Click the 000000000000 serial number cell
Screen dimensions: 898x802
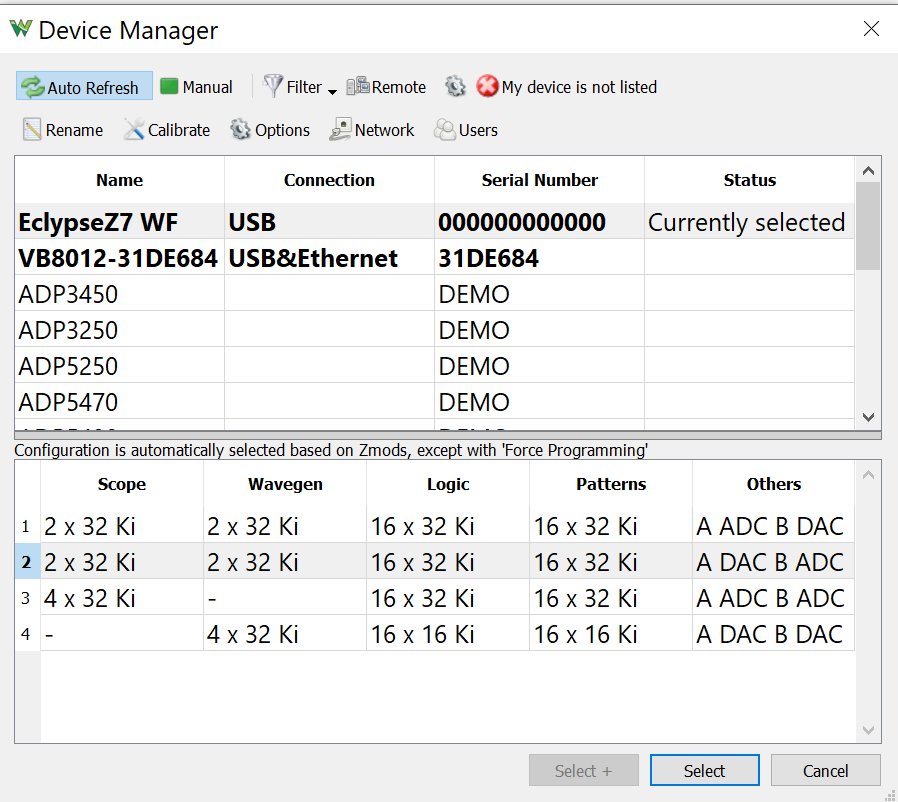click(539, 222)
